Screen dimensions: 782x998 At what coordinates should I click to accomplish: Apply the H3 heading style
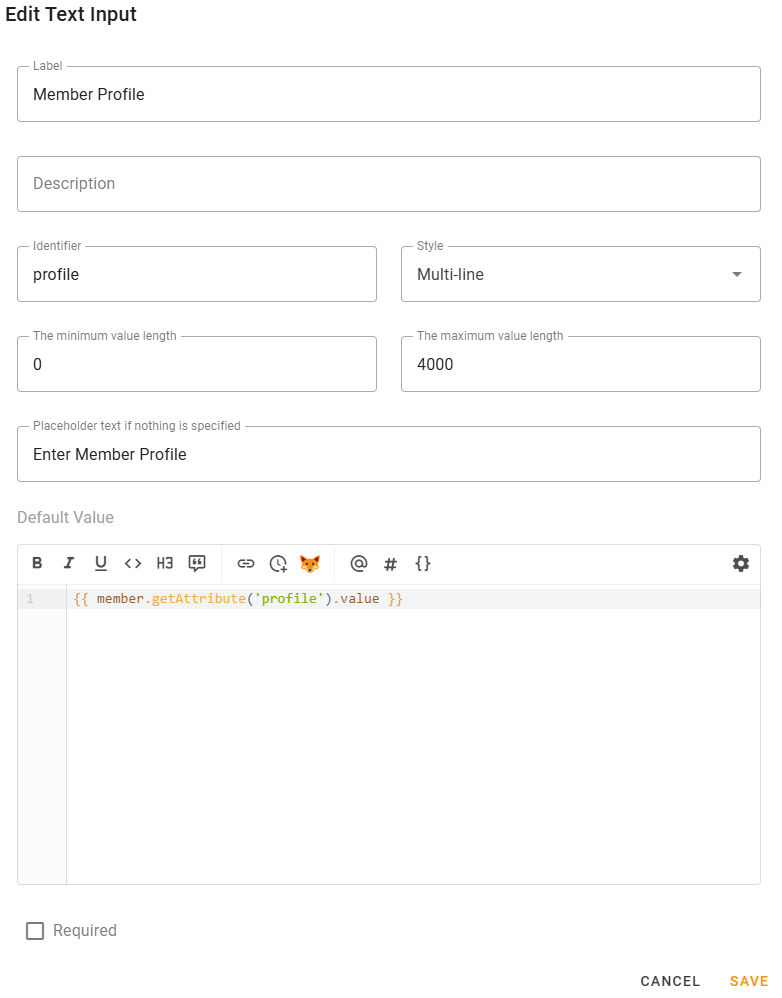165,563
